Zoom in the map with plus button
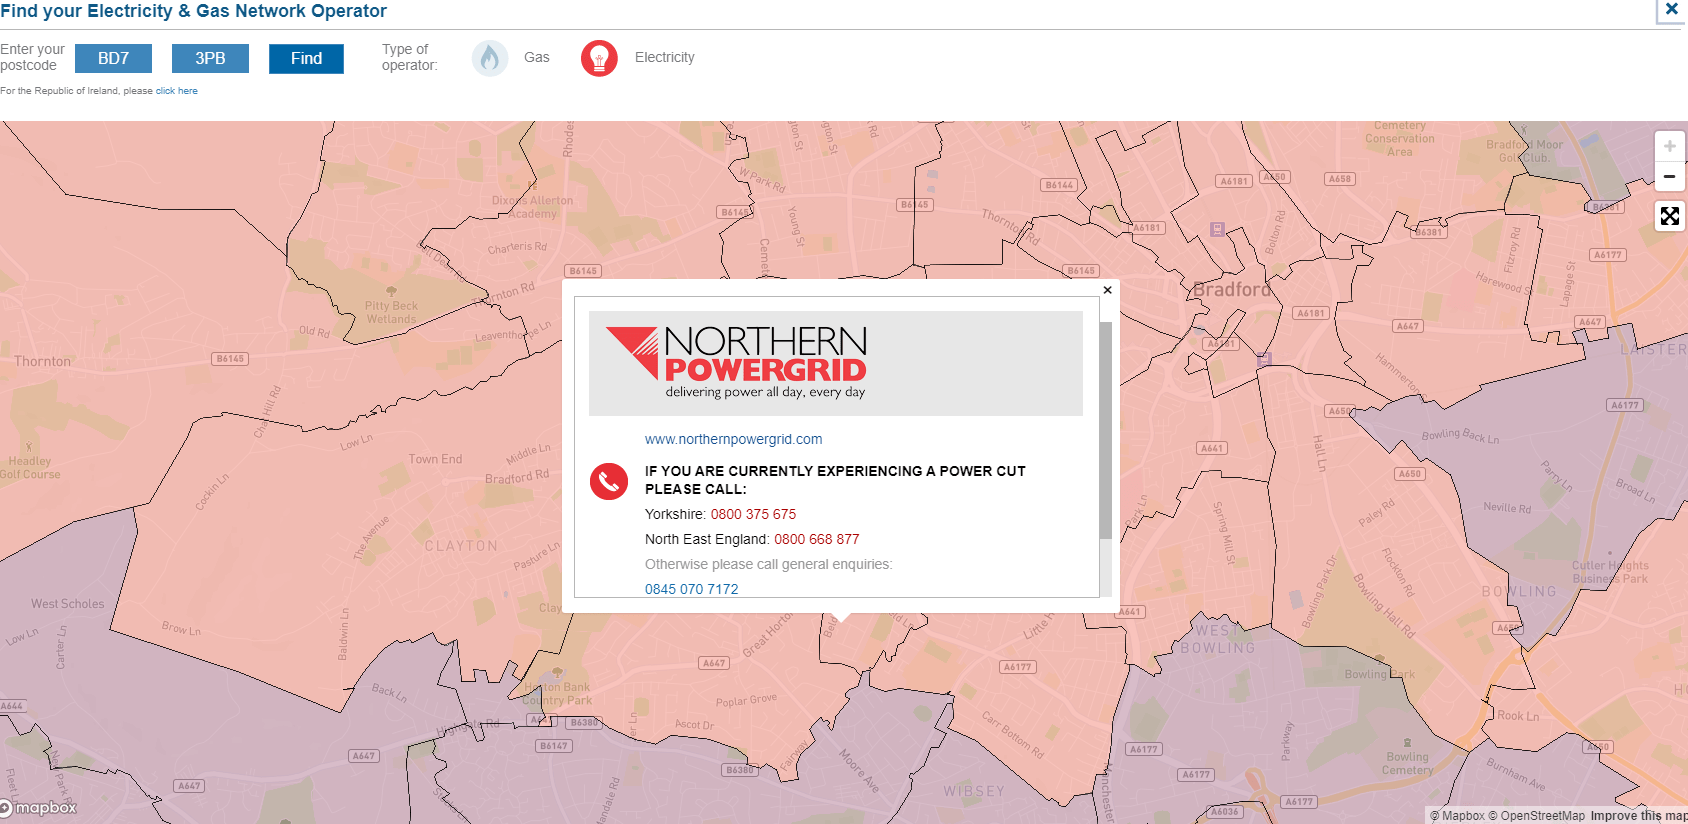This screenshot has height=824, width=1688. point(1669,146)
